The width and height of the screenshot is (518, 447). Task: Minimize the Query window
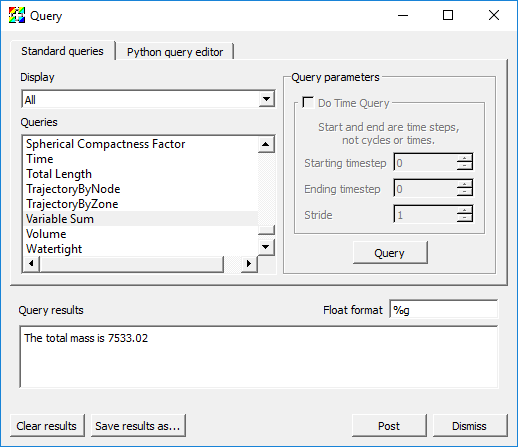403,15
